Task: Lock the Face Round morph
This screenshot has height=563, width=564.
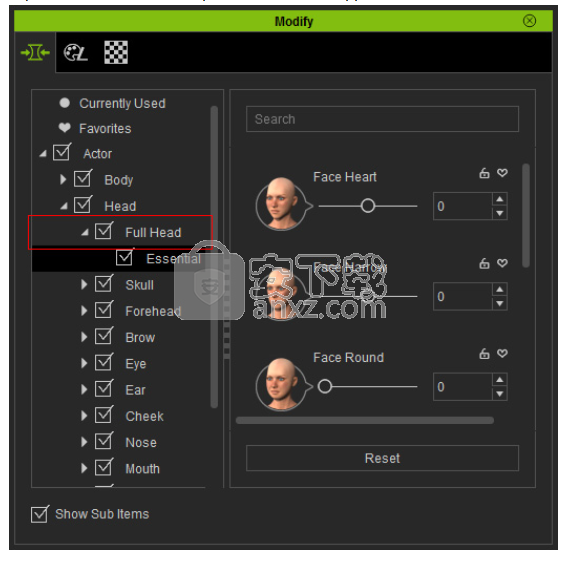Action: (484, 354)
